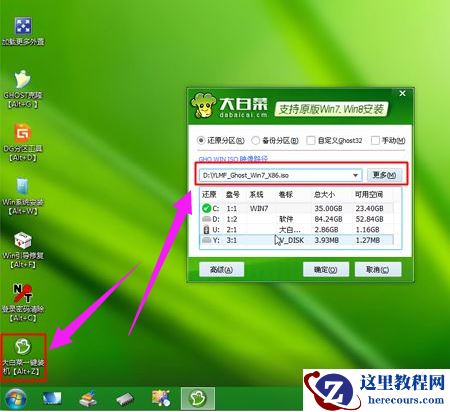Open the Win引导修复 [Alt+F] boot repair icon

23,249
